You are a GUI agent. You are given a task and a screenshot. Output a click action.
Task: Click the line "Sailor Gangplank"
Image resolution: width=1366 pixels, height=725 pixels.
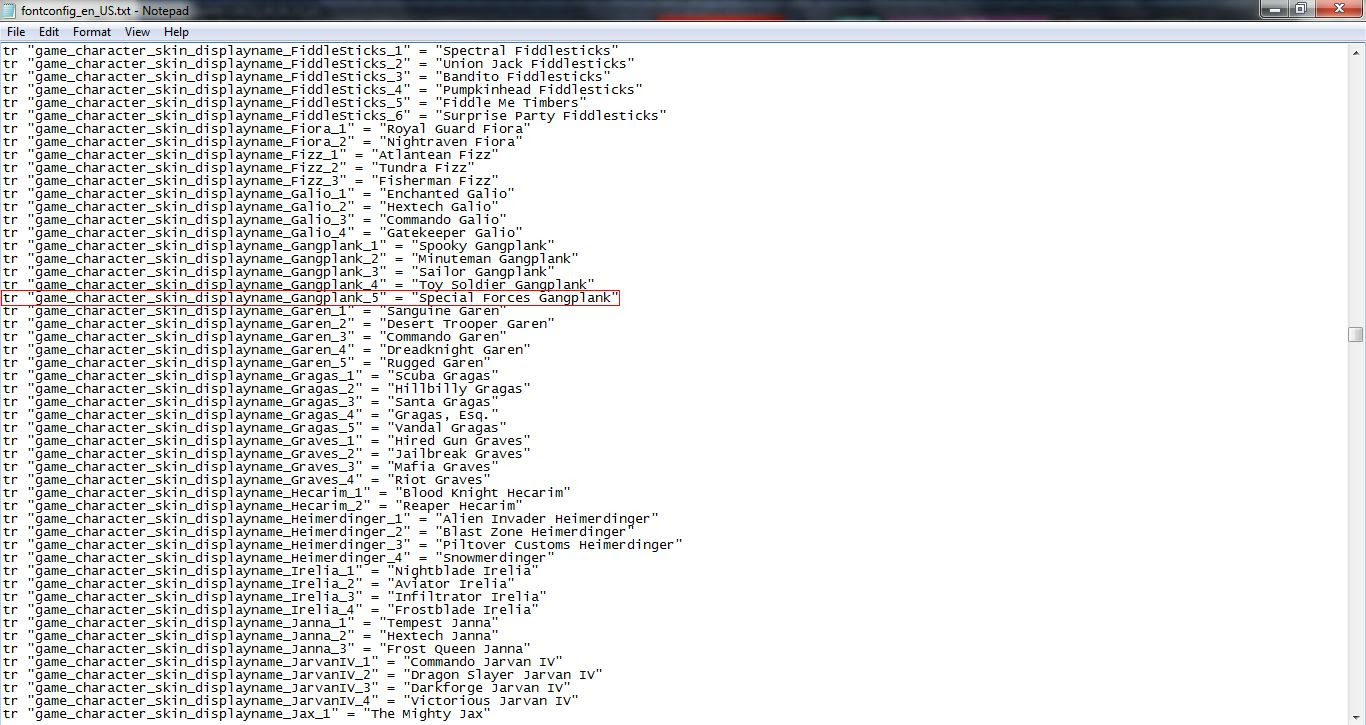click(279, 271)
